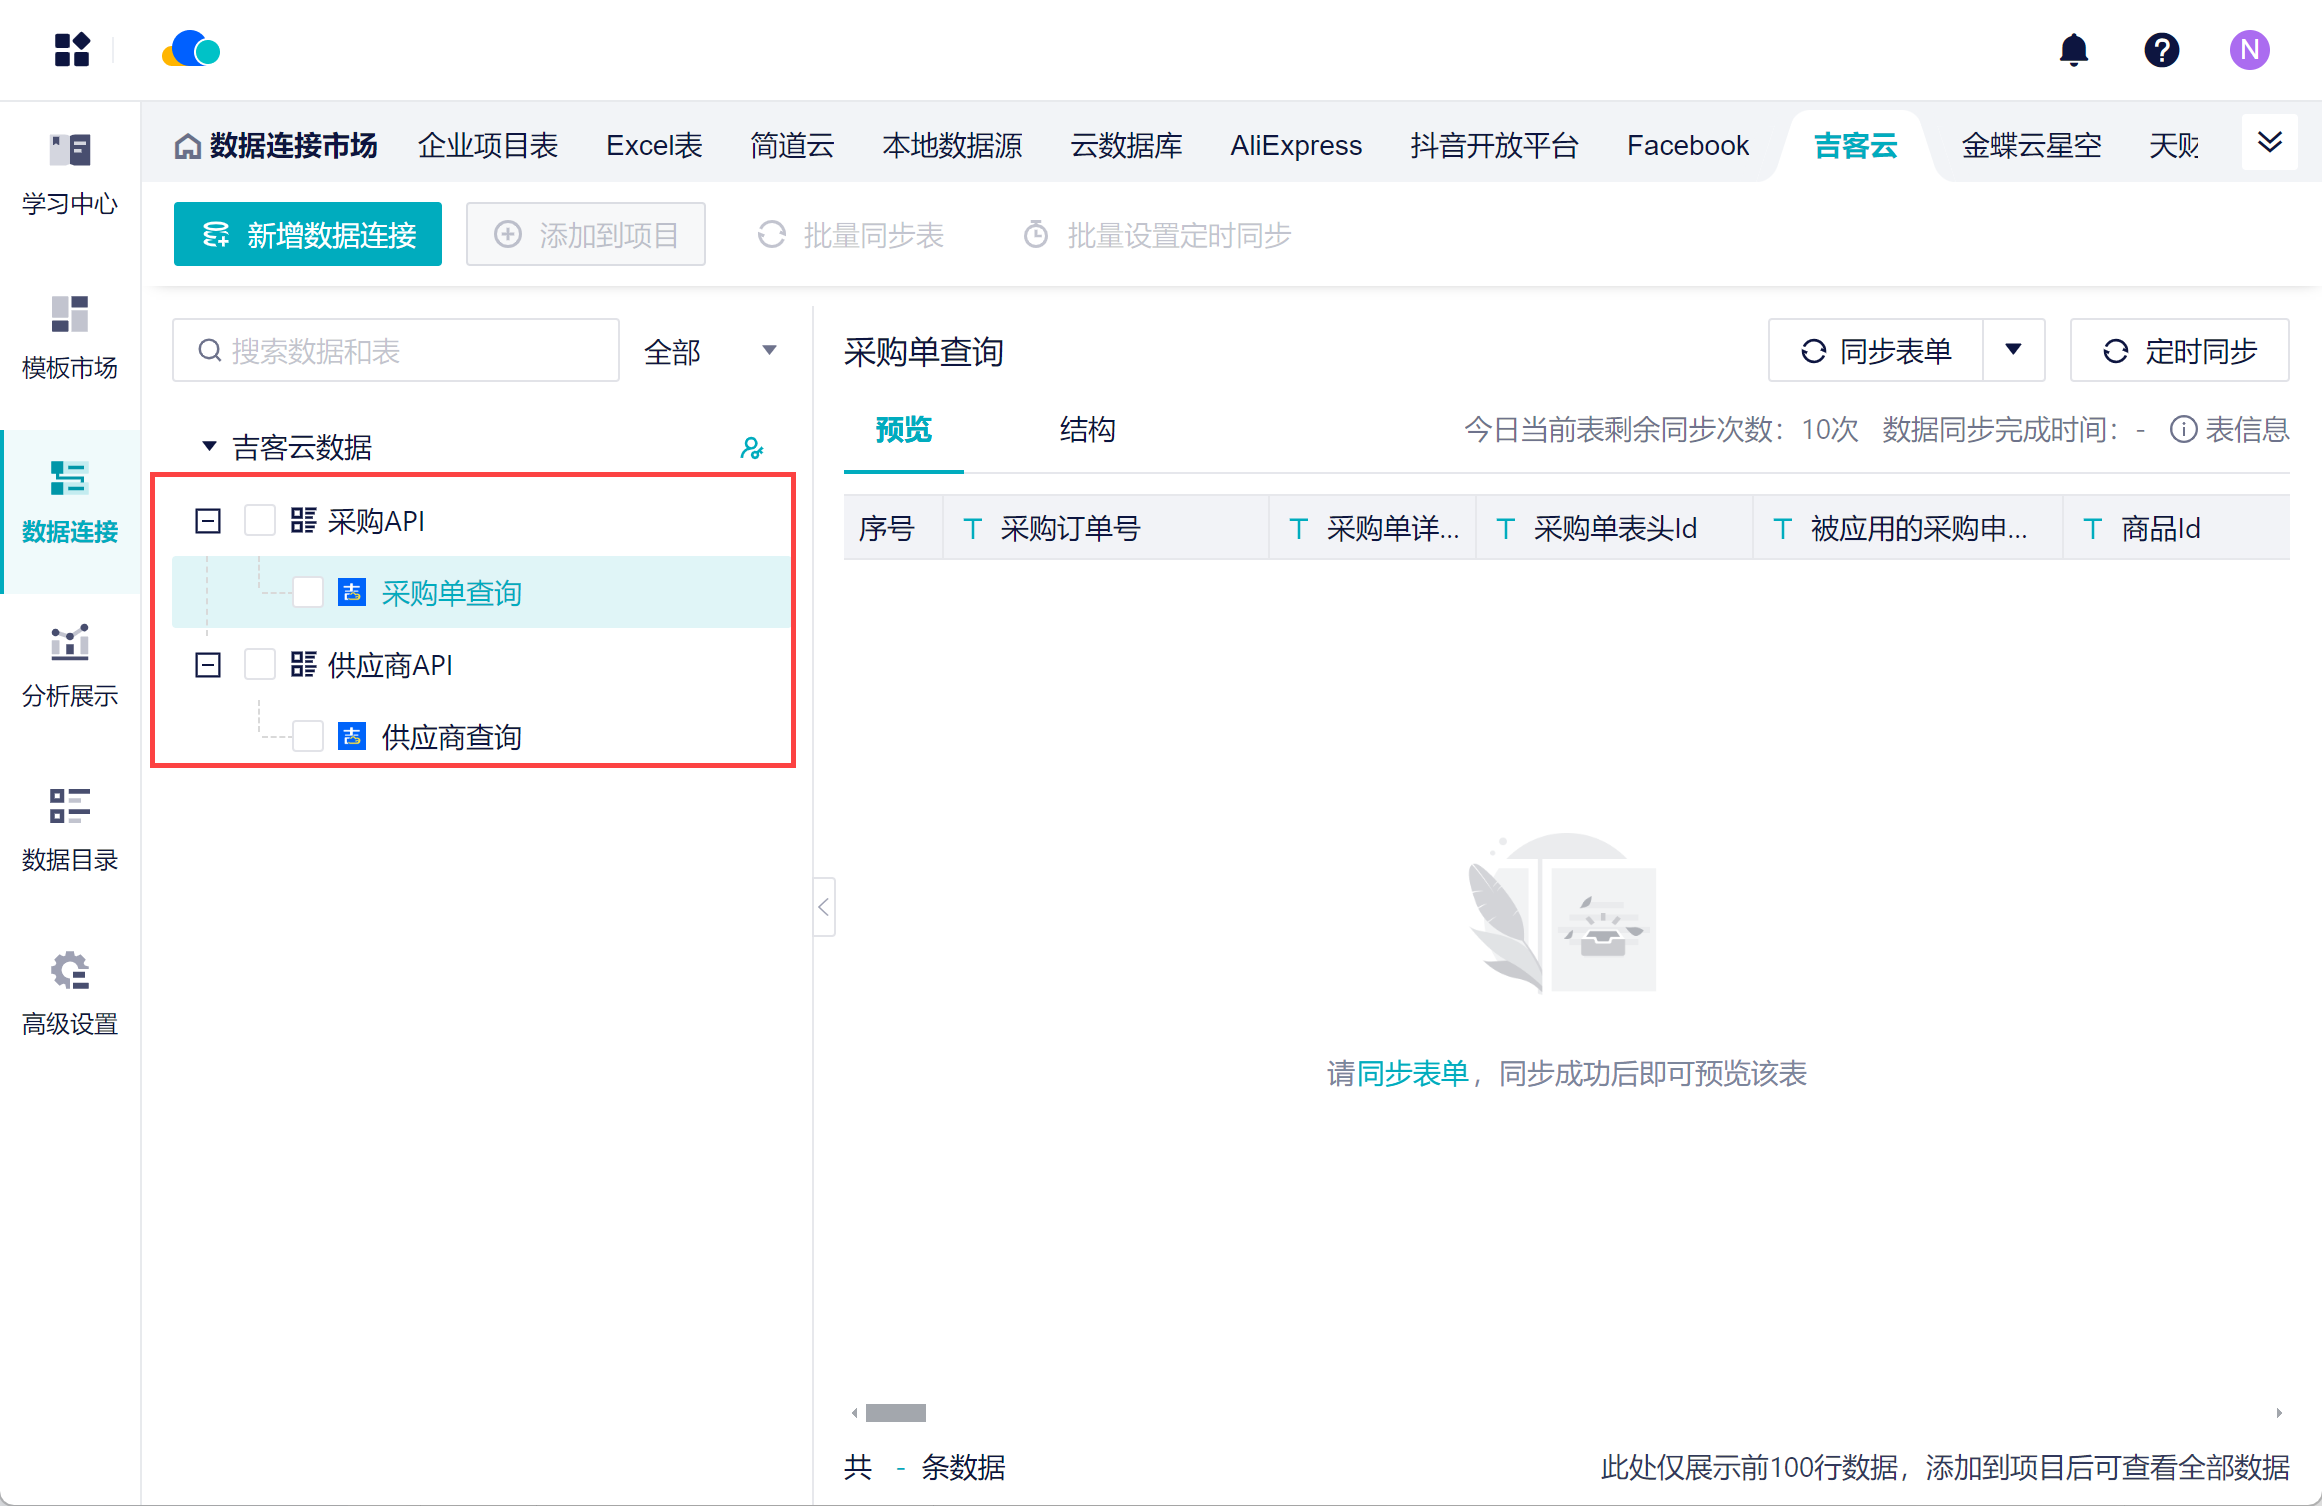The width and height of the screenshot is (2322, 1506).
Task: Select the 供应商查询 checkbox
Action: 308,737
